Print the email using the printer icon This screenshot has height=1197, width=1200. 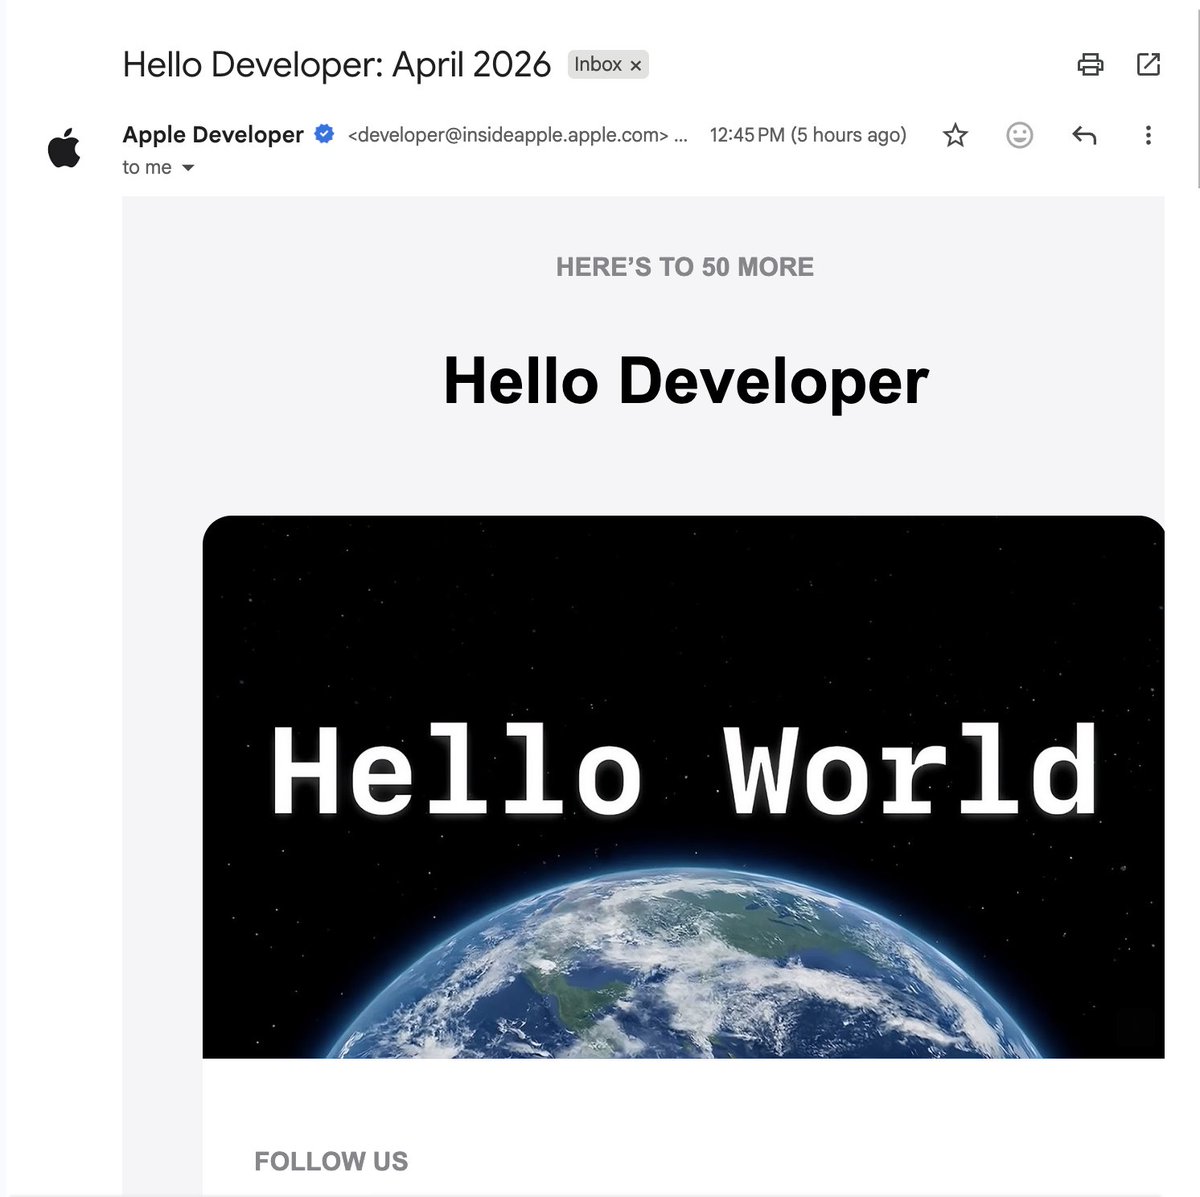click(1091, 64)
